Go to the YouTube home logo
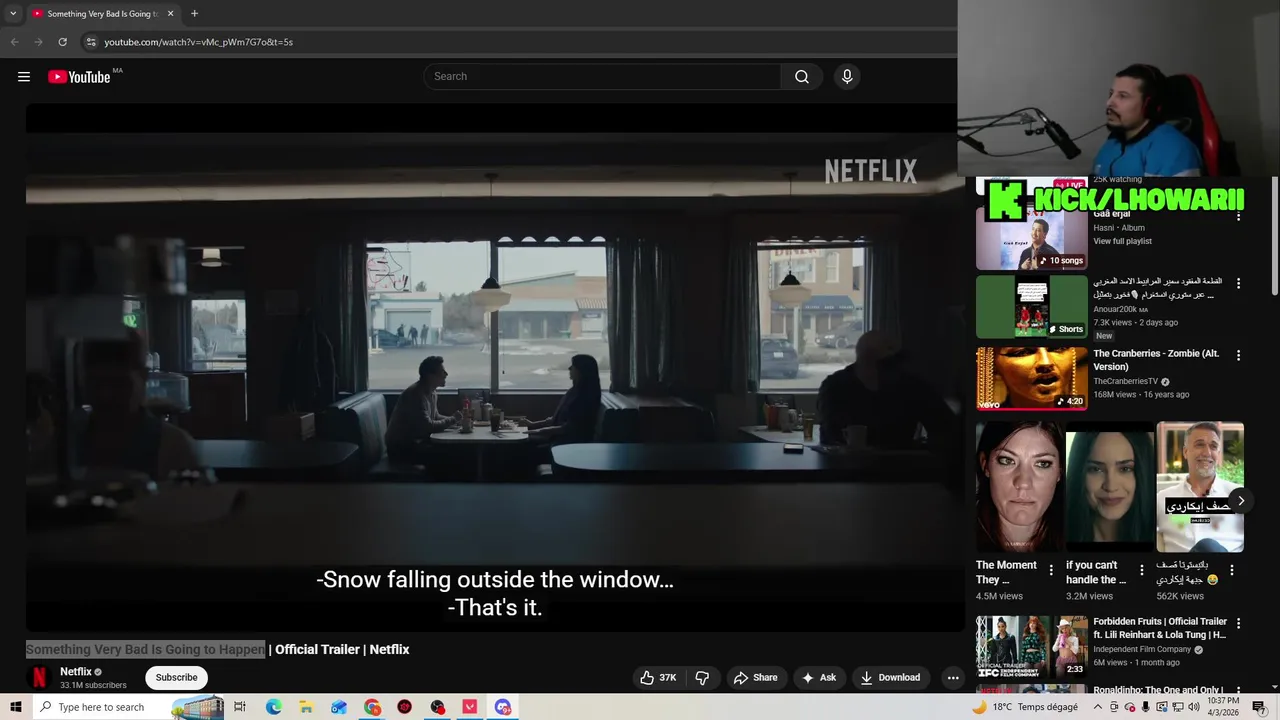 (x=79, y=77)
